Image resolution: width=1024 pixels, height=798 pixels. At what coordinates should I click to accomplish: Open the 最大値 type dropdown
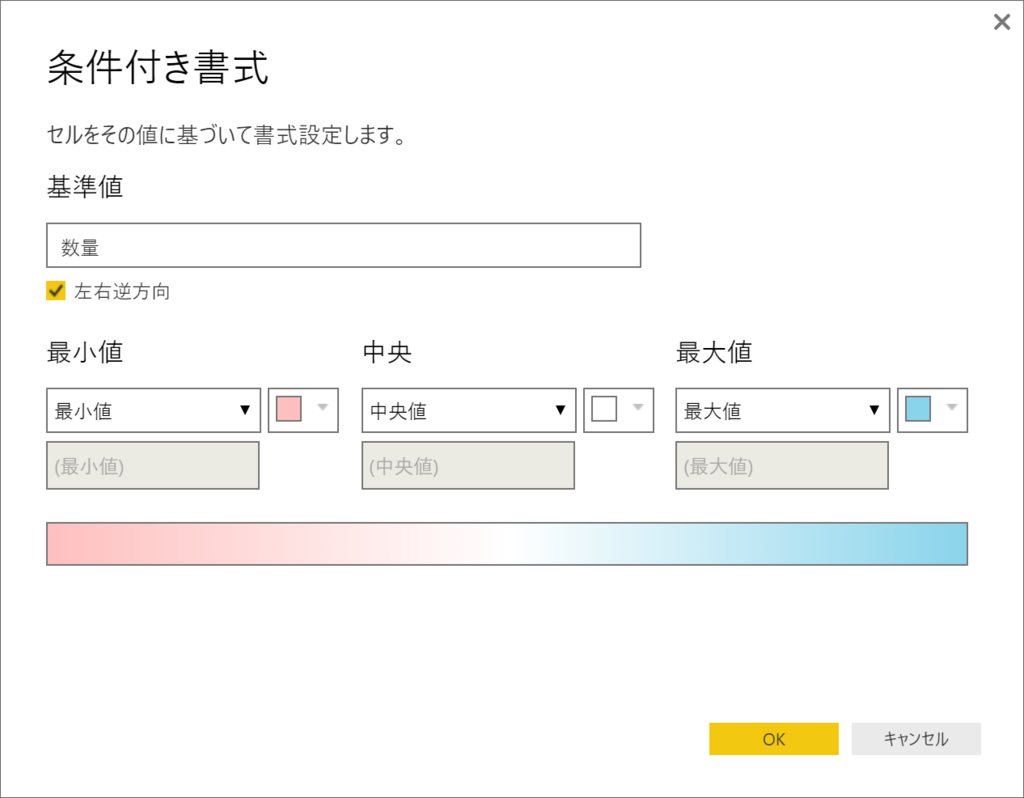click(x=782, y=410)
